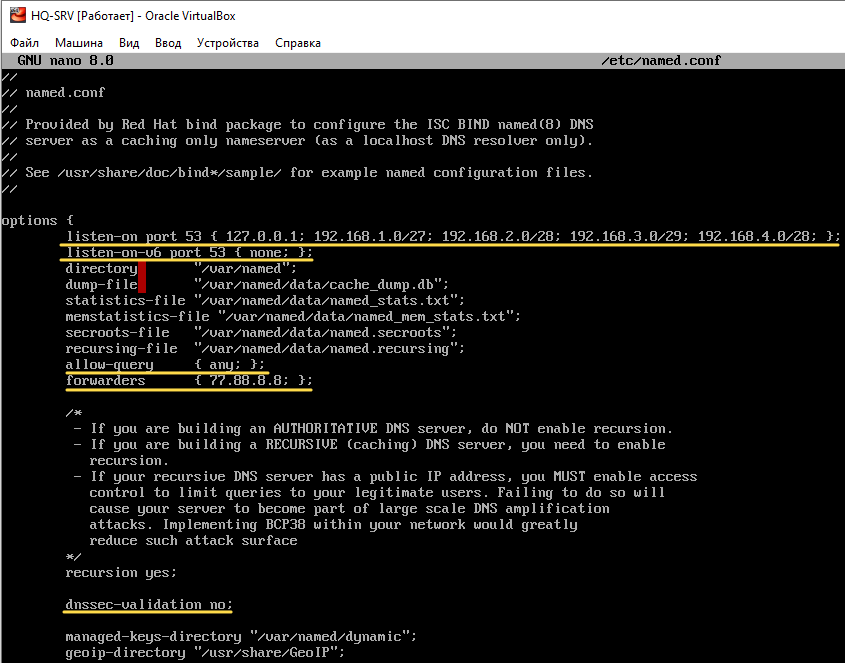Image resolution: width=845 pixels, height=663 pixels.
Task: Click the dnssec-validation no; line
Action: (x=149, y=604)
